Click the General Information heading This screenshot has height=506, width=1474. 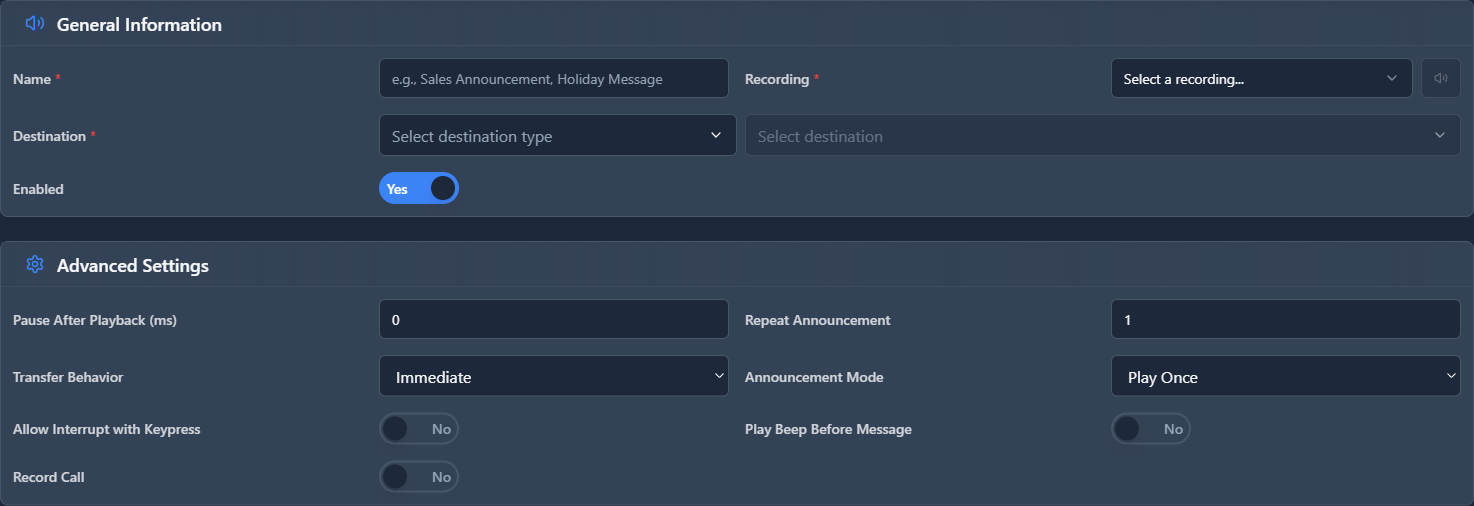[139, 24]
